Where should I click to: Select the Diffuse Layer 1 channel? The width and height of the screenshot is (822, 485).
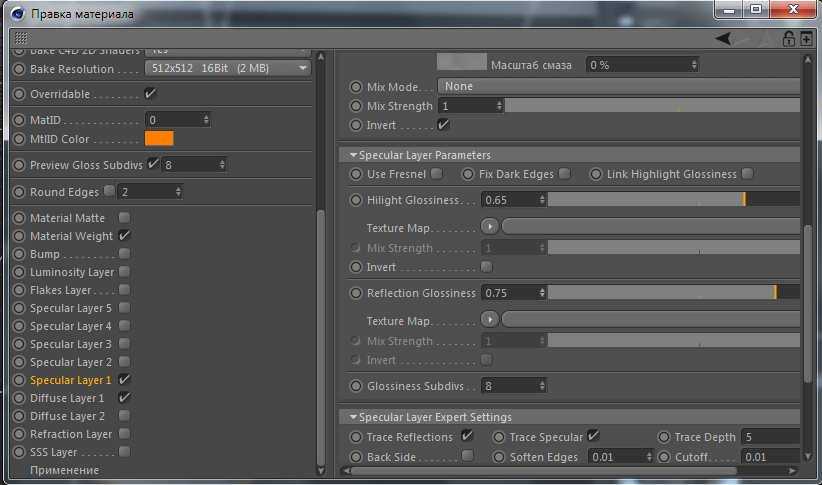(67, 398)
